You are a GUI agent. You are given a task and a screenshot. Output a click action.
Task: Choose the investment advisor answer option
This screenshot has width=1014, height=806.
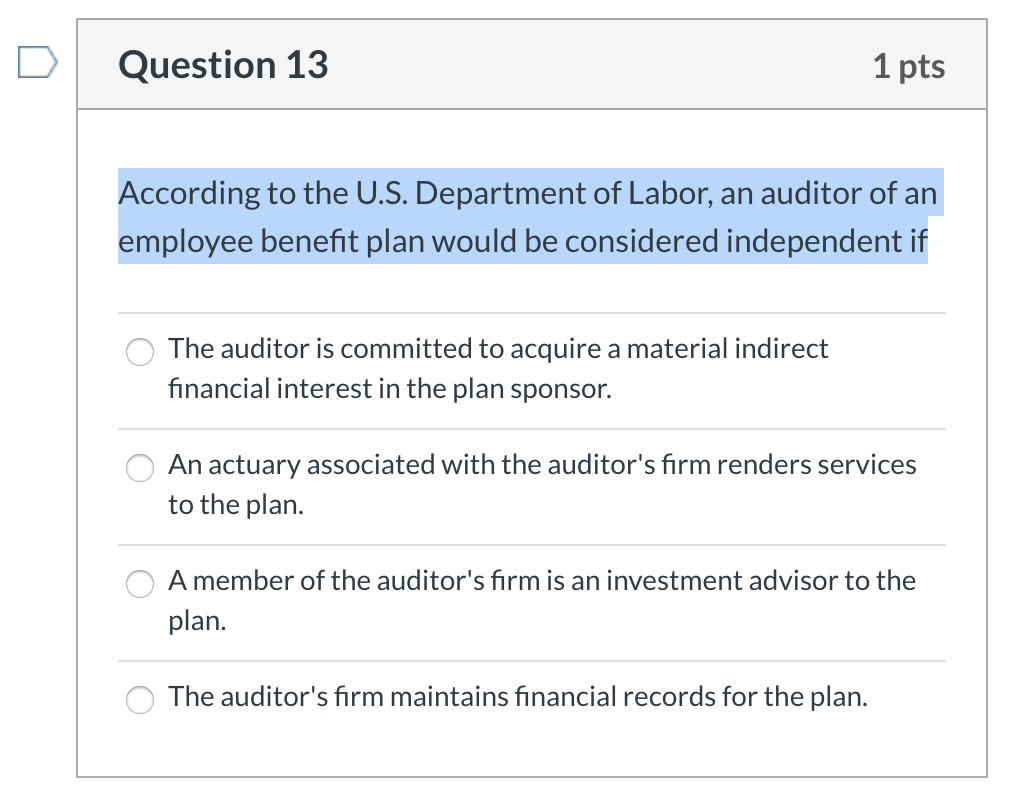[140, 584]
